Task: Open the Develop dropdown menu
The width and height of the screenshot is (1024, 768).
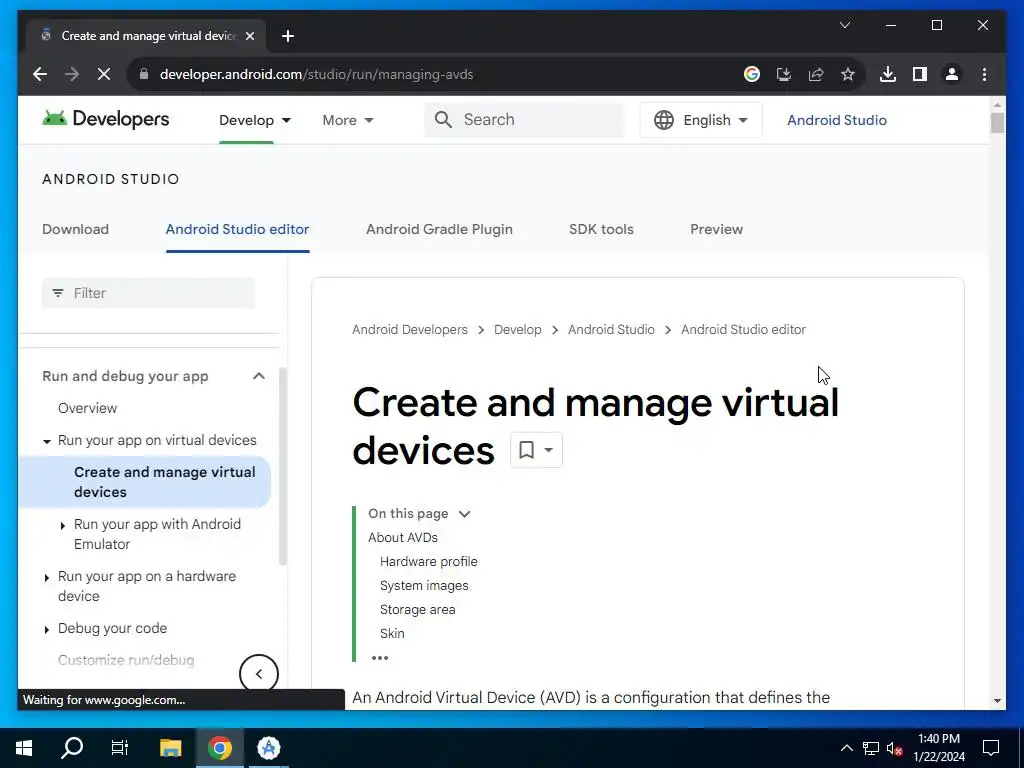Action: [x=255, y=120]
